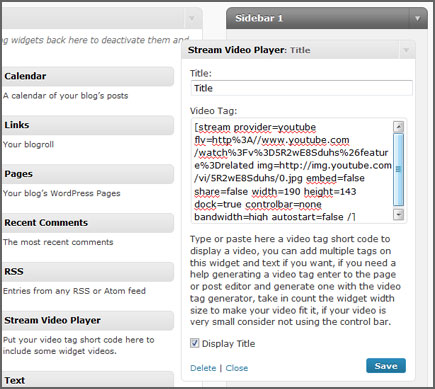Select the Pages widget bar
435x389 pixels.
click(x=88, y=174)
